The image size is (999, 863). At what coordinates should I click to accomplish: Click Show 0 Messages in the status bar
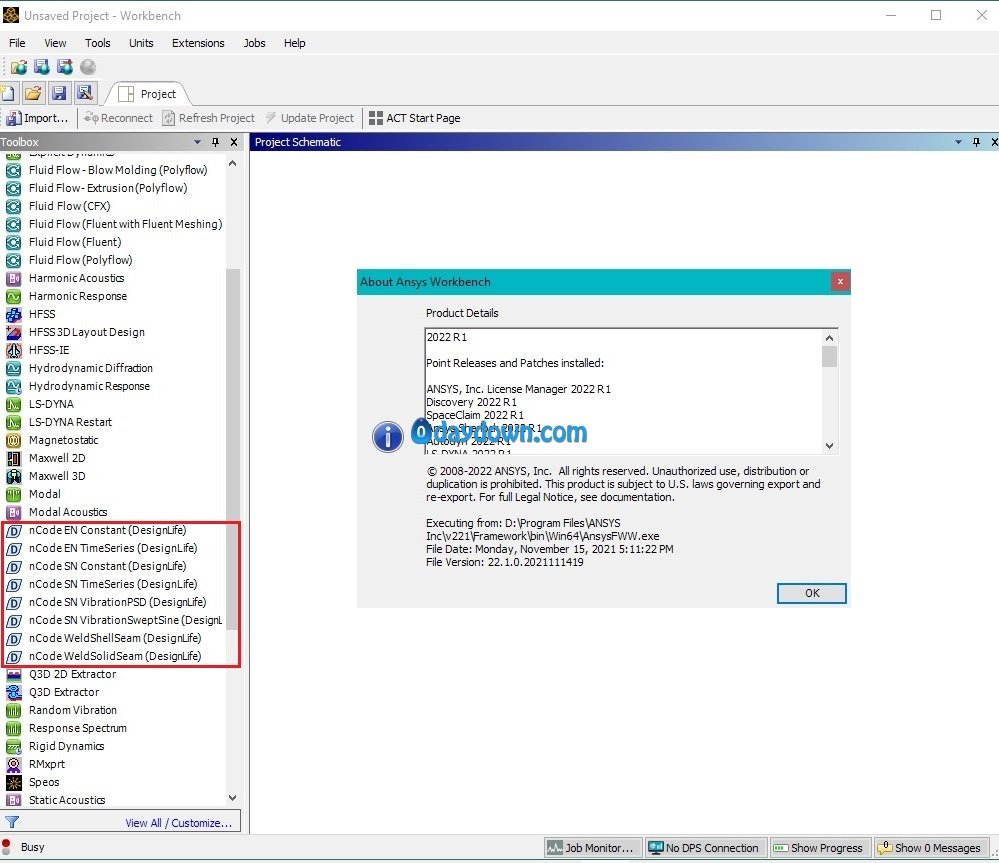[x=930, y=848]
